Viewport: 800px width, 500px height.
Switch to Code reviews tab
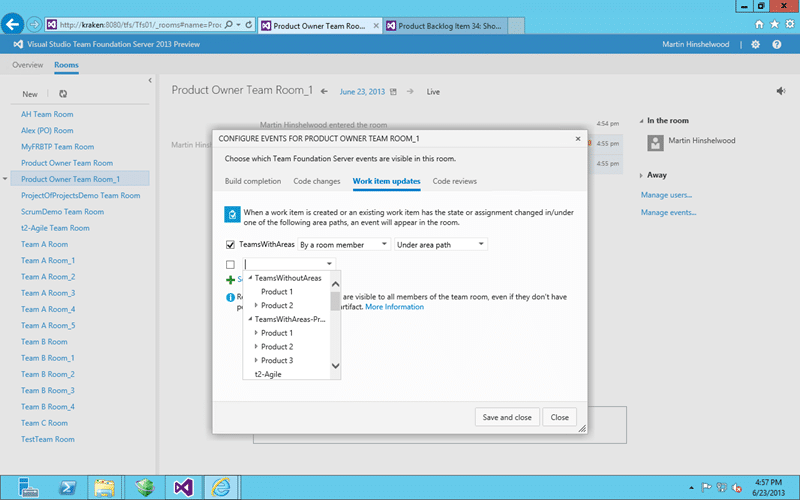[455, 181]
